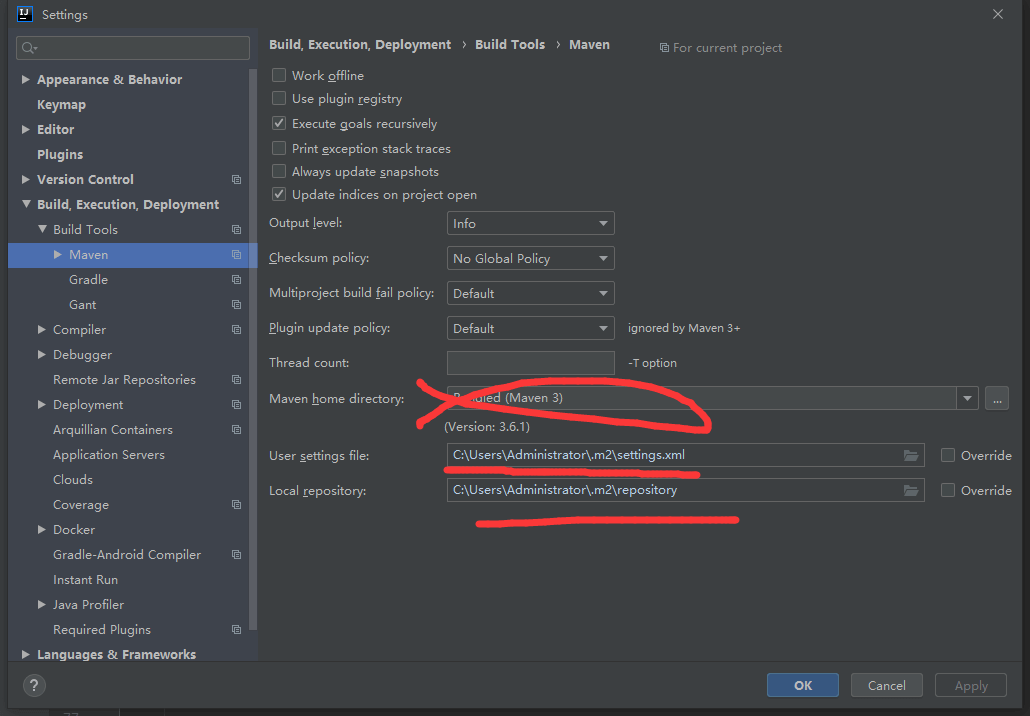Viewport: 1030px width, 716px height.
Task: Click project-level icon beside Required Plugins
Action: coord(236,630)
